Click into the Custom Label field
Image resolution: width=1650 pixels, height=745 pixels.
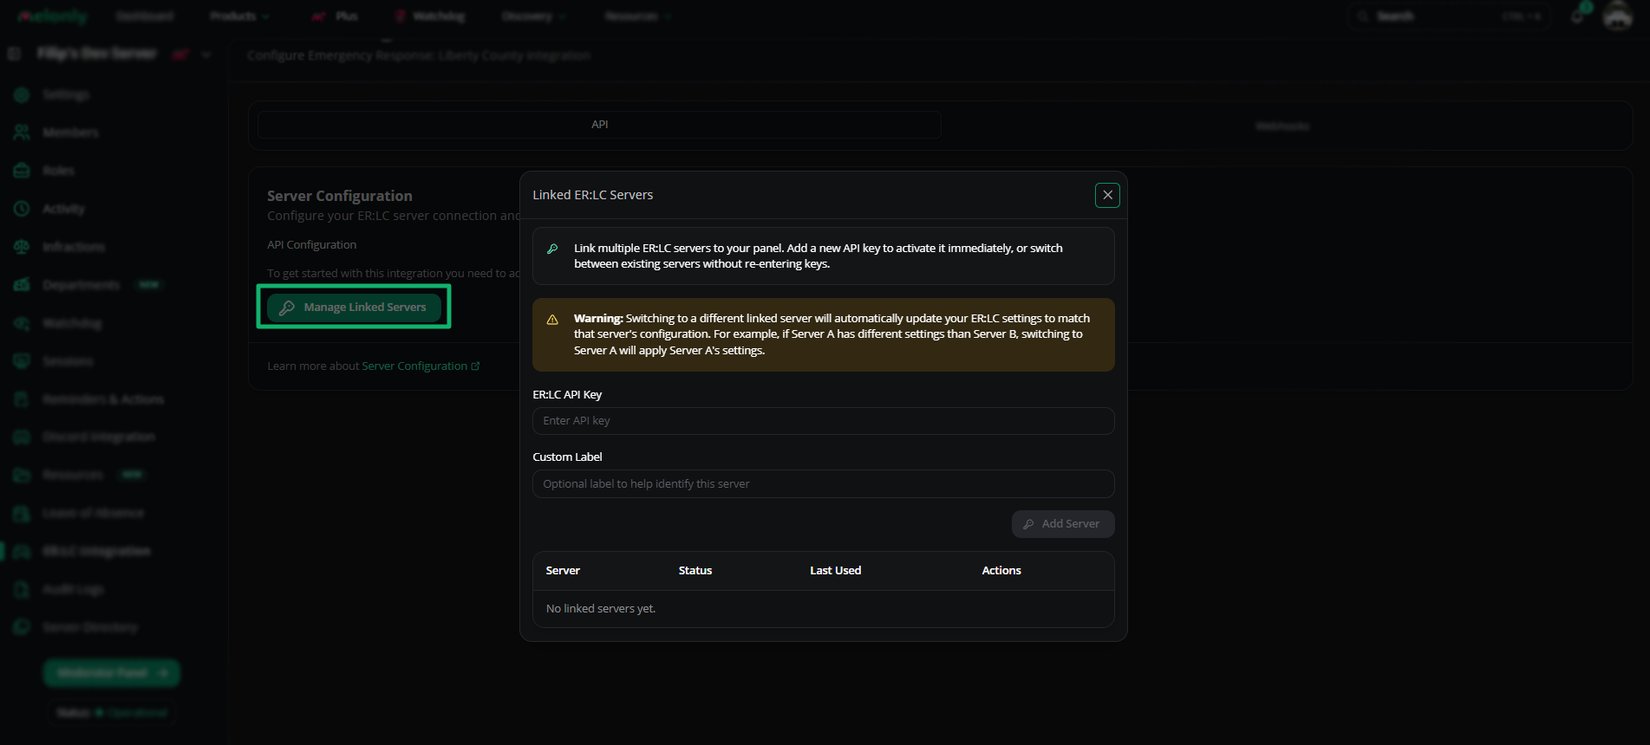823,484
